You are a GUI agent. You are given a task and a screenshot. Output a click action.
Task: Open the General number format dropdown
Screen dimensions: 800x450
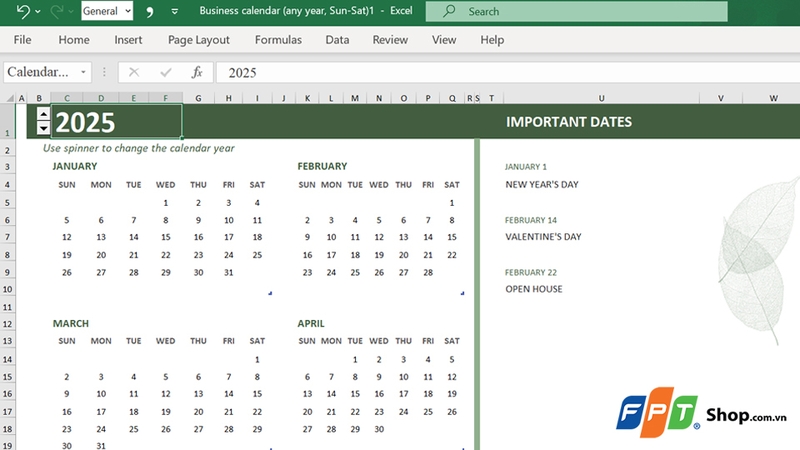(126, 12)
